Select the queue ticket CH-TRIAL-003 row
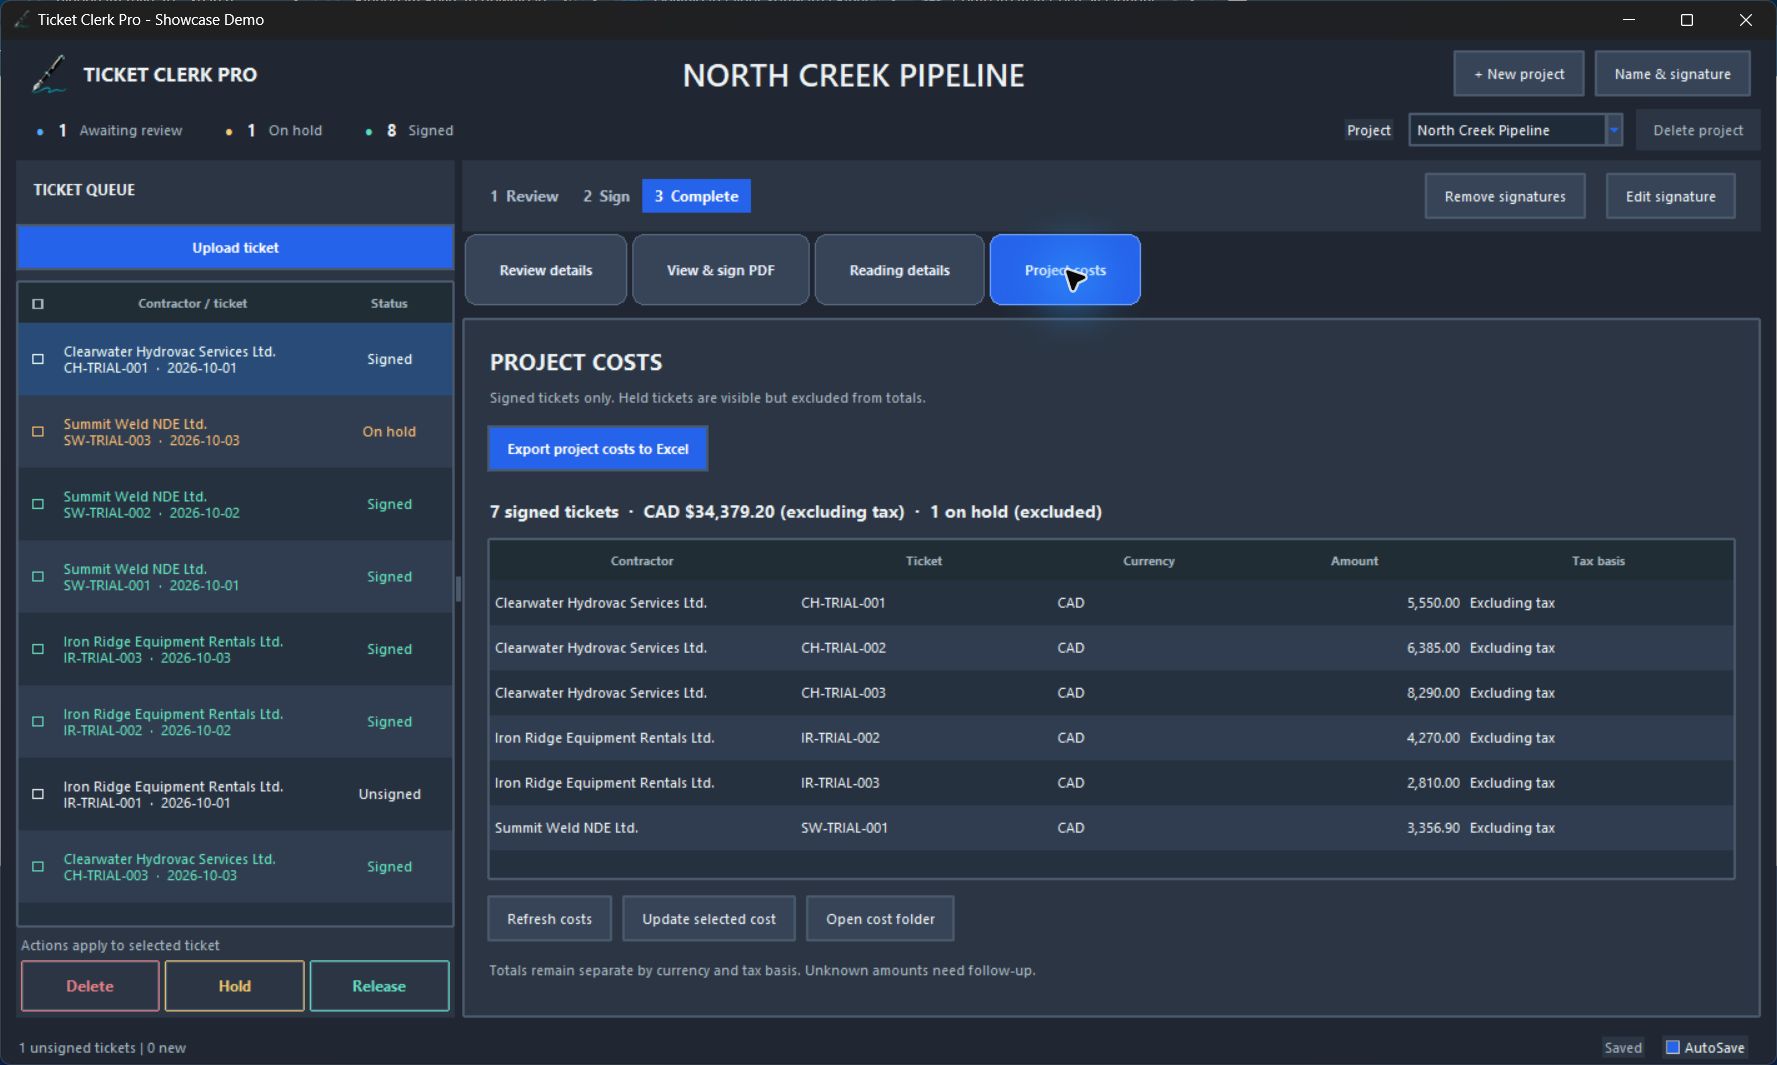The height and width of the screenshot is (1065, 1777). pos(236,867)
